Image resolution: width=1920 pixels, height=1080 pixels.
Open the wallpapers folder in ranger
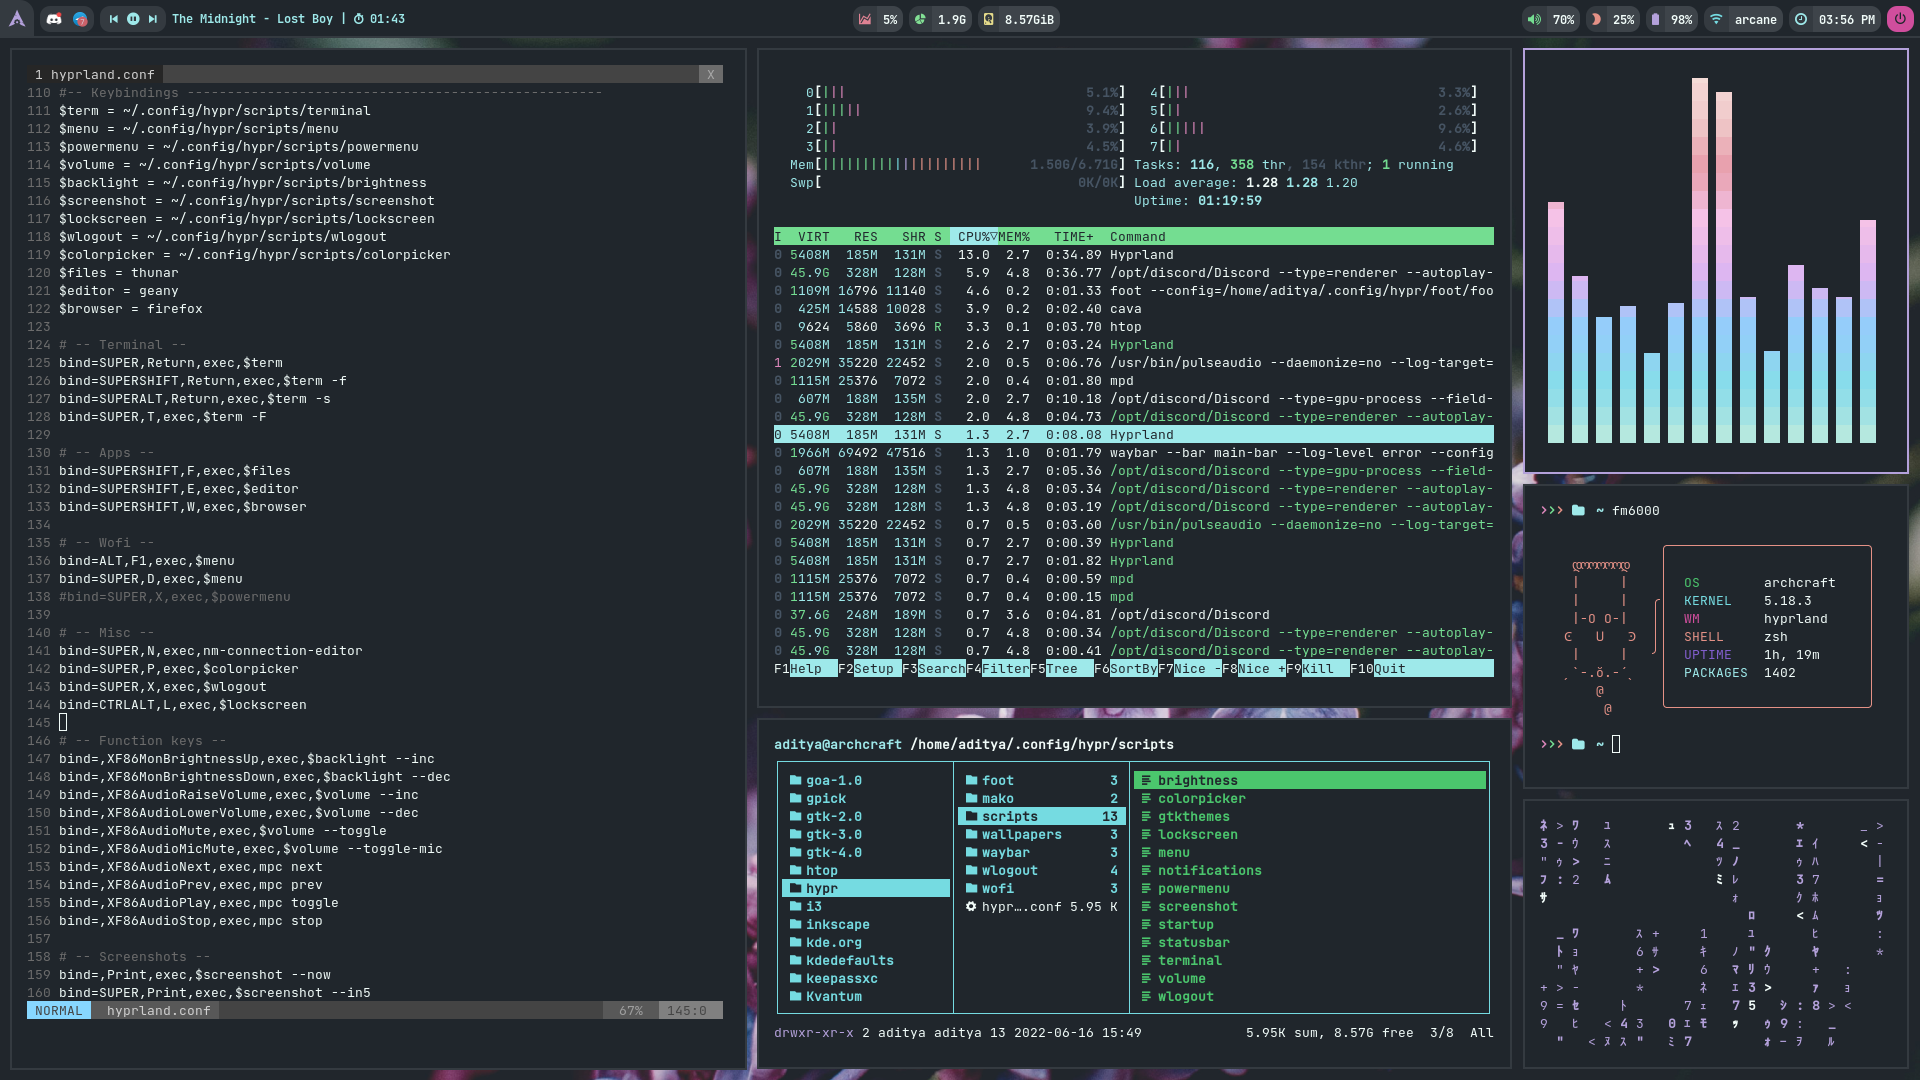(x=1042, y=835)
